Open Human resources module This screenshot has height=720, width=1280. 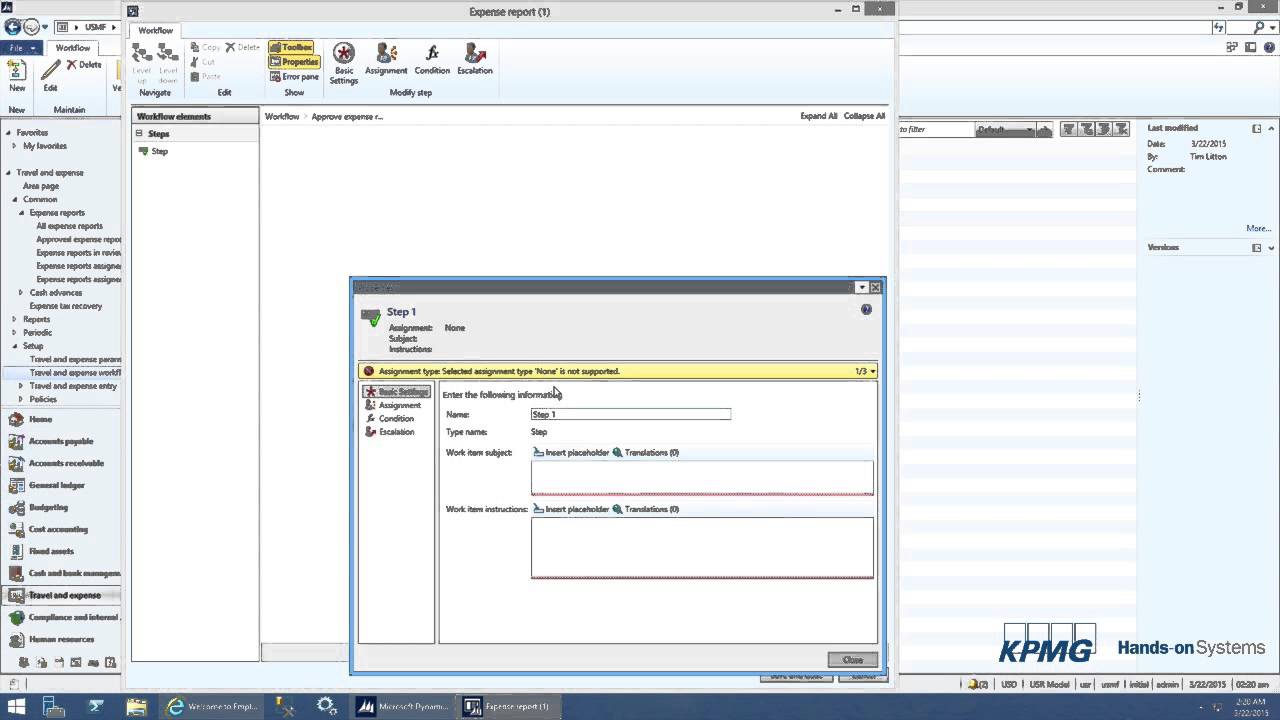61,639
